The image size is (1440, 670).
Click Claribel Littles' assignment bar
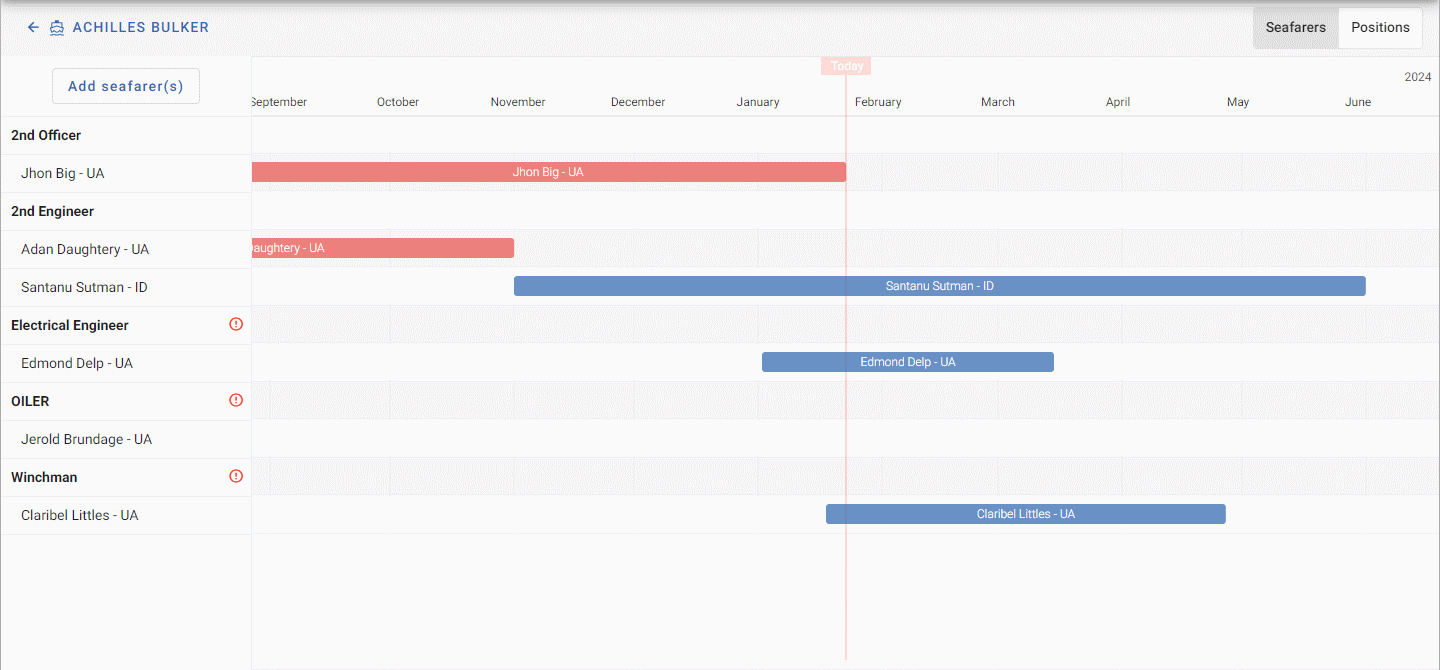(1025, 513)
